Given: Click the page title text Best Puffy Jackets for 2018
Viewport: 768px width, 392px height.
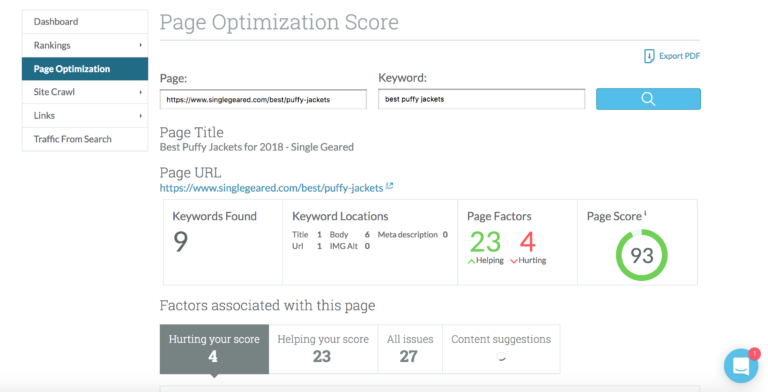Looking at the screenshot, I should 257,147.
